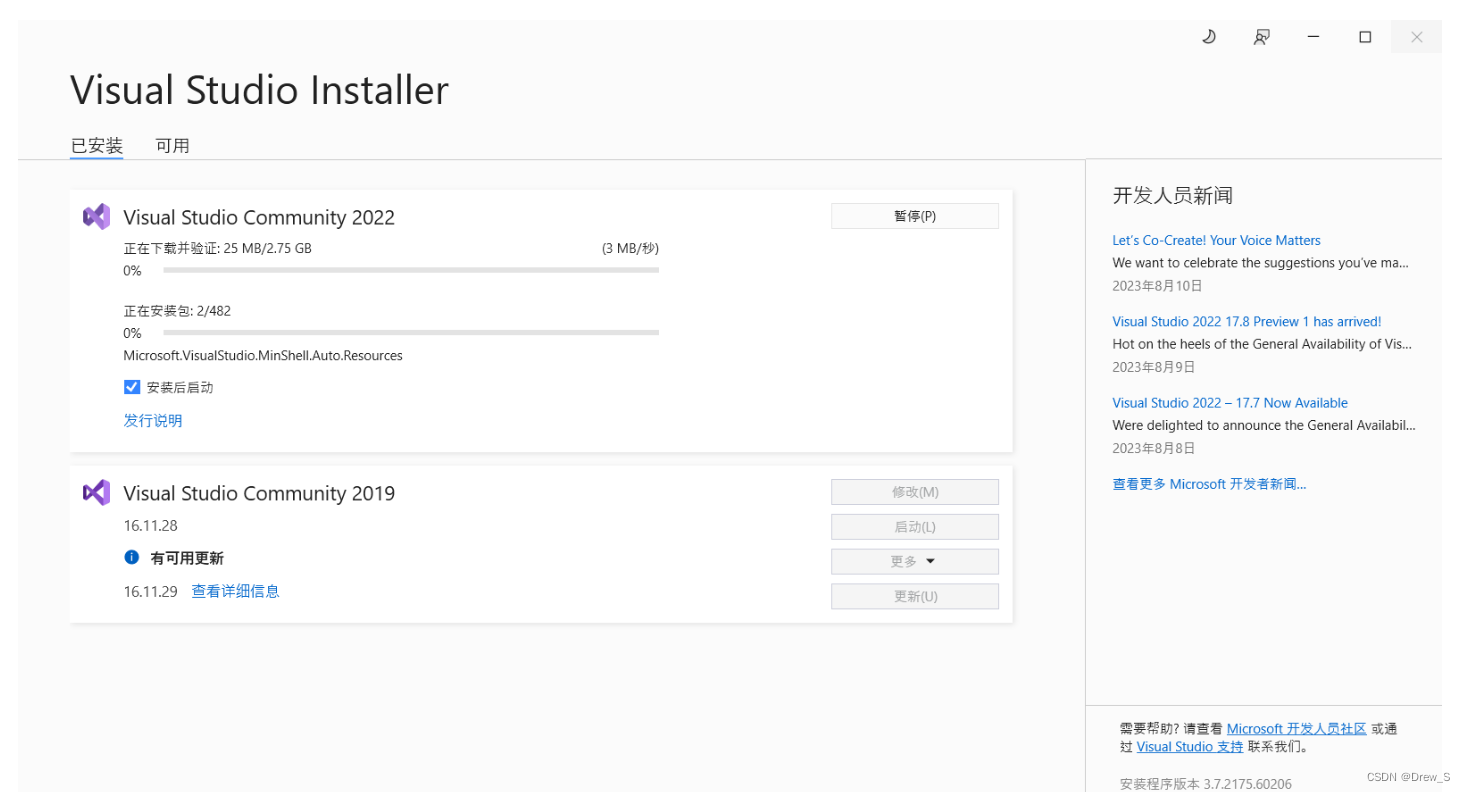Click the blue update-available info icon

click(x=131, y=557)
